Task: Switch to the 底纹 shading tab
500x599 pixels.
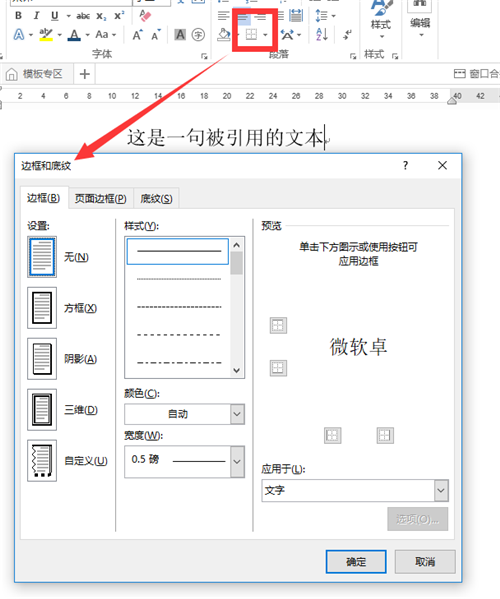Action: pos(156,199)
